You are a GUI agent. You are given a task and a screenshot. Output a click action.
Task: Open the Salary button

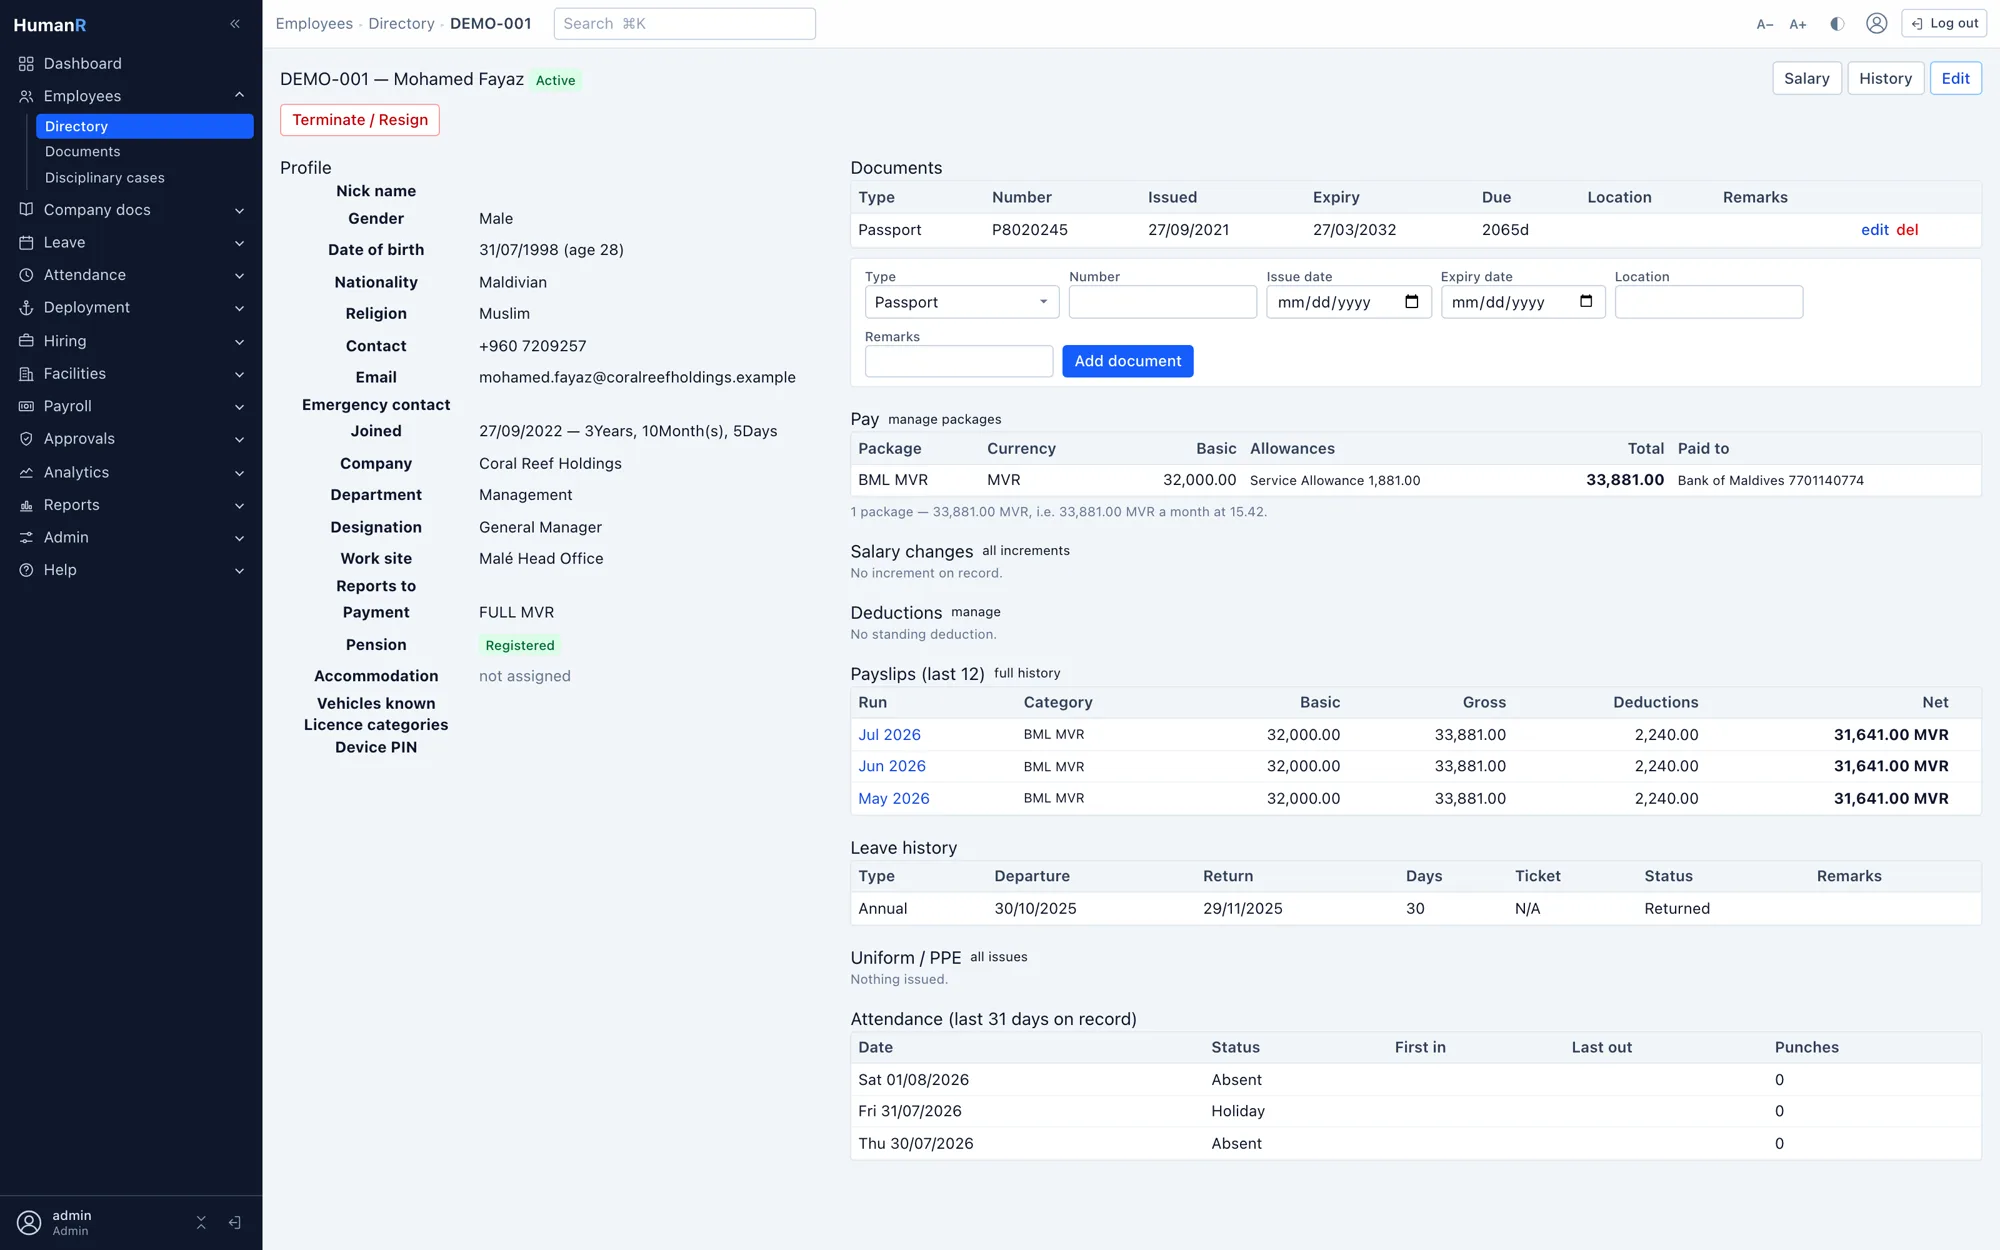point(1806,79)
